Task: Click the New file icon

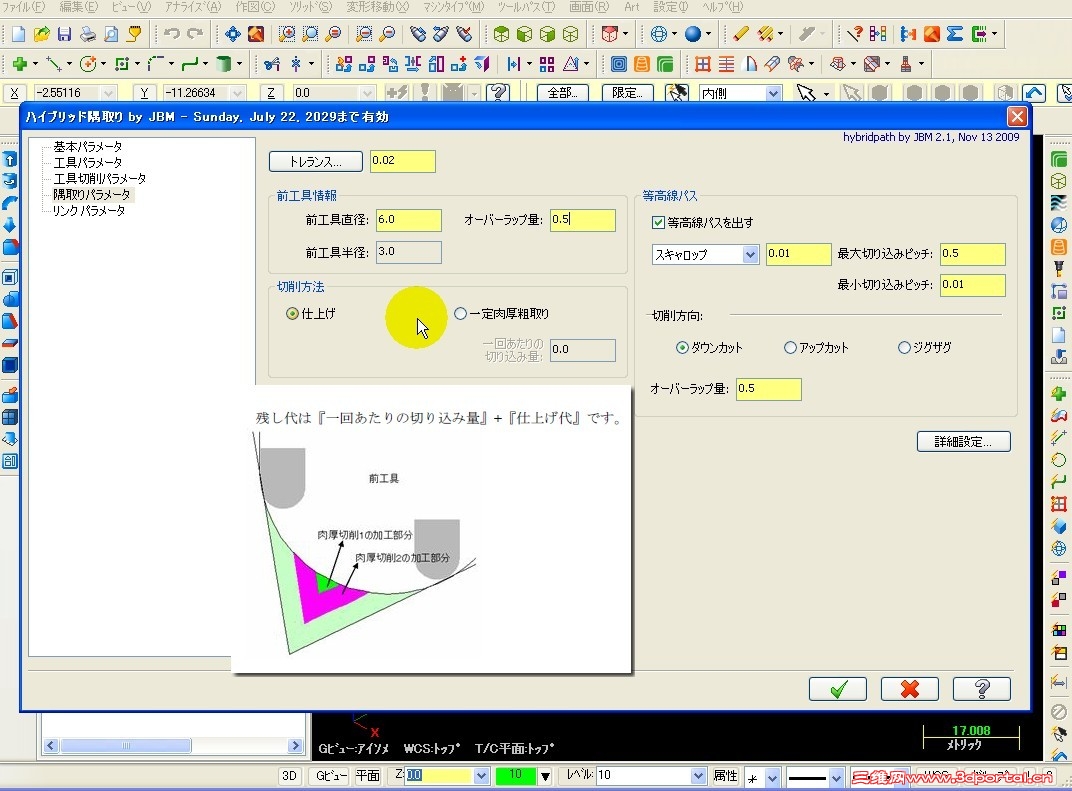Action: point(18,33)
